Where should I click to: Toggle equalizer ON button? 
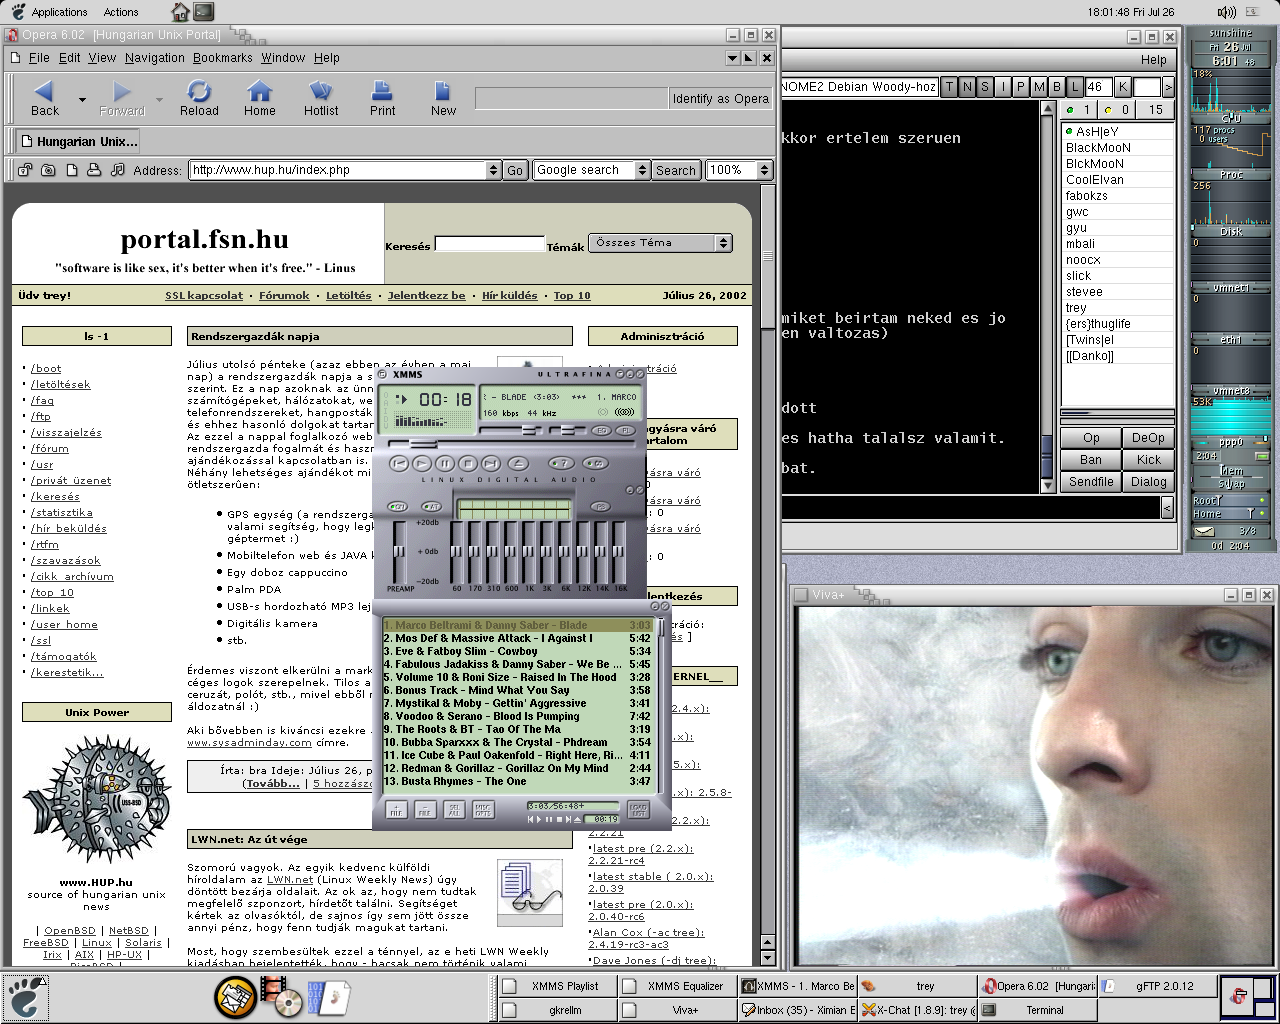pos(398,506)
